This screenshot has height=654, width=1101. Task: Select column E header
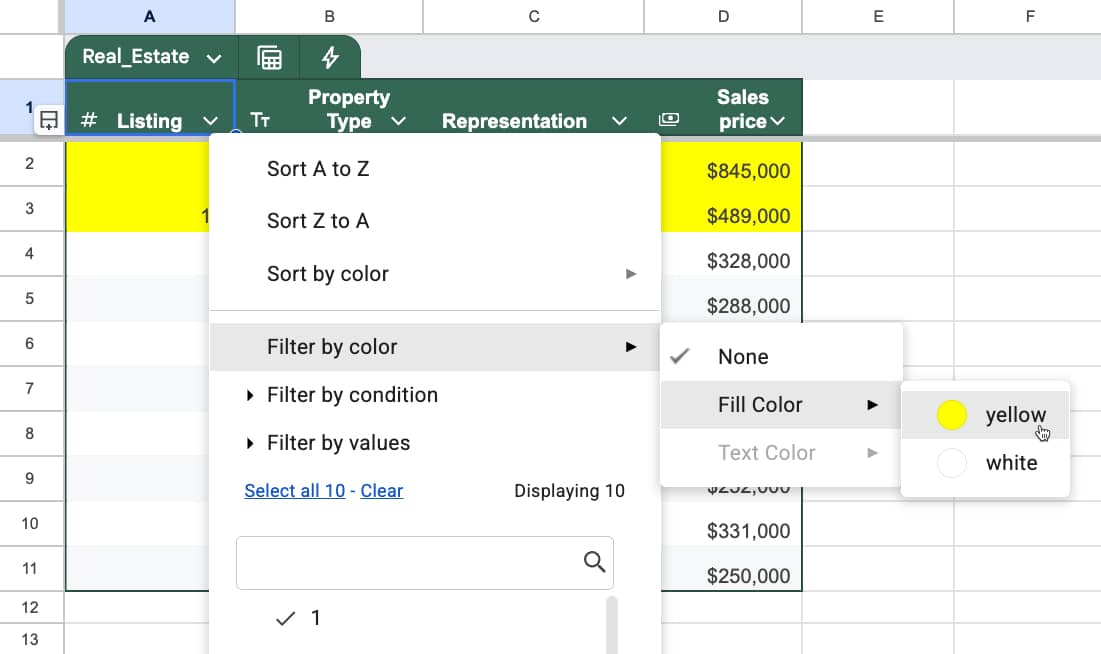pyautogui.click(x=878, y=16)
